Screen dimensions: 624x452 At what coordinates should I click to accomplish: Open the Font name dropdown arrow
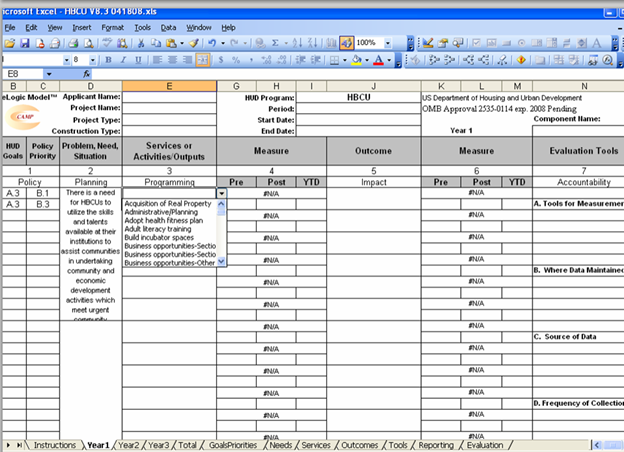(66, 60)
